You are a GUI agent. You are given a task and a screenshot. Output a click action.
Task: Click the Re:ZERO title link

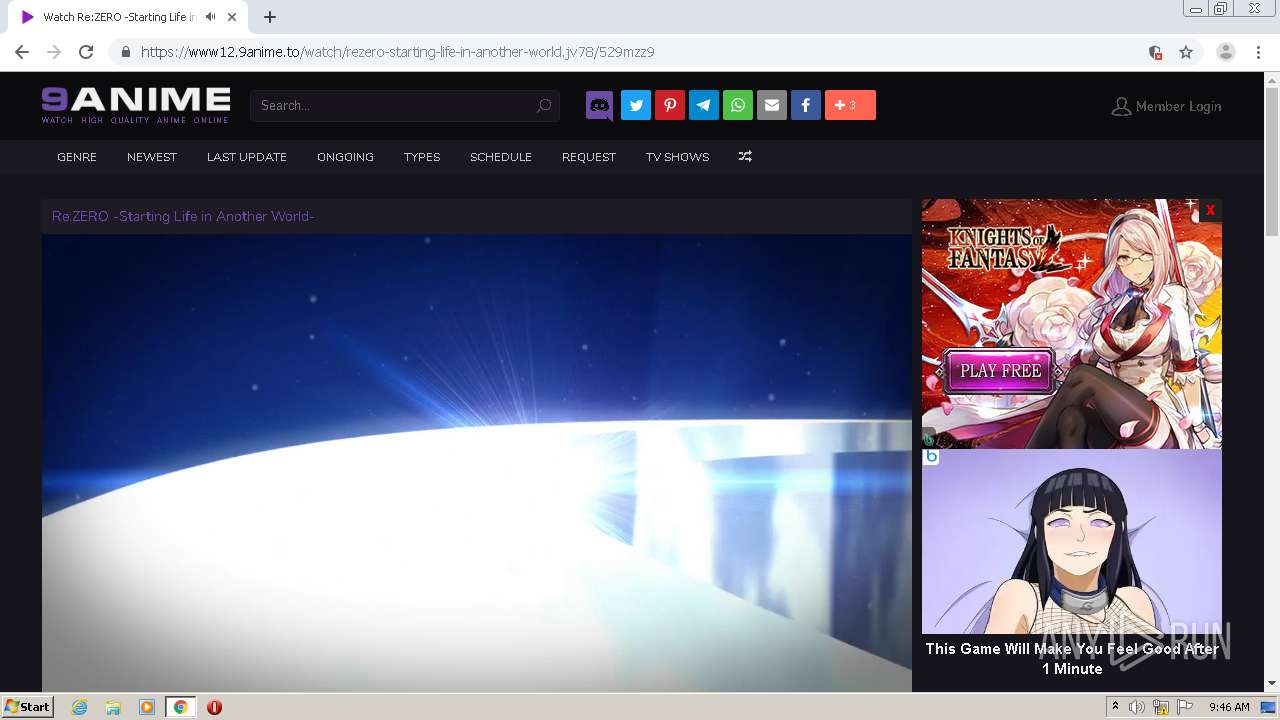183,216
